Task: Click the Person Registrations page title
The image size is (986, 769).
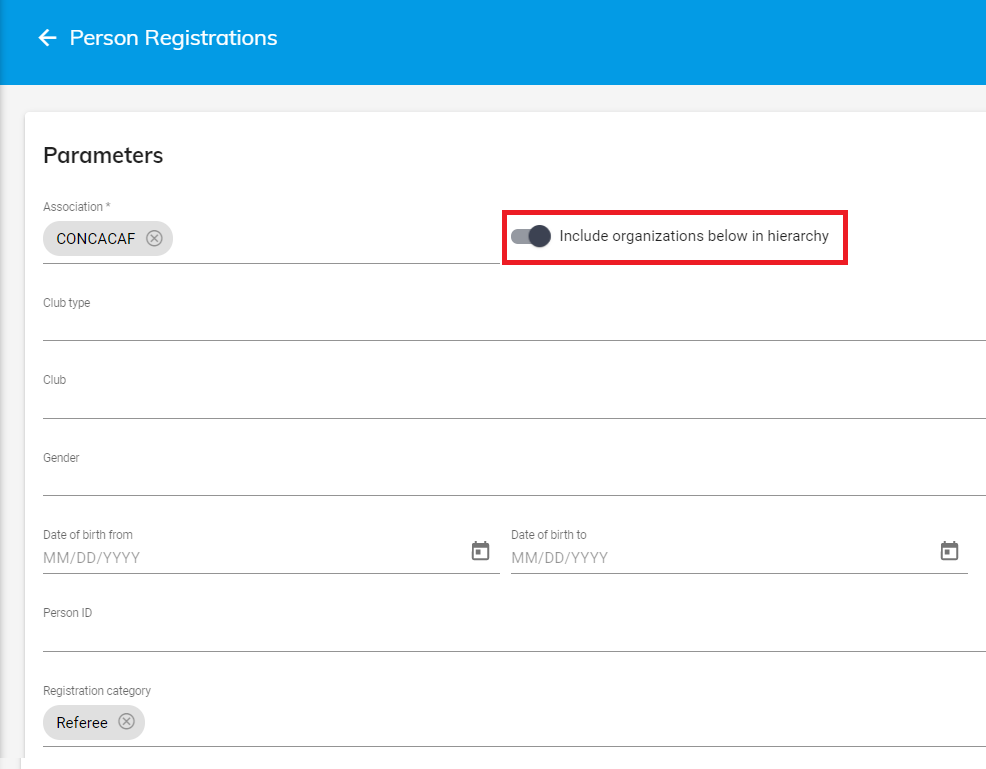Action: click(x=173, y=38)
